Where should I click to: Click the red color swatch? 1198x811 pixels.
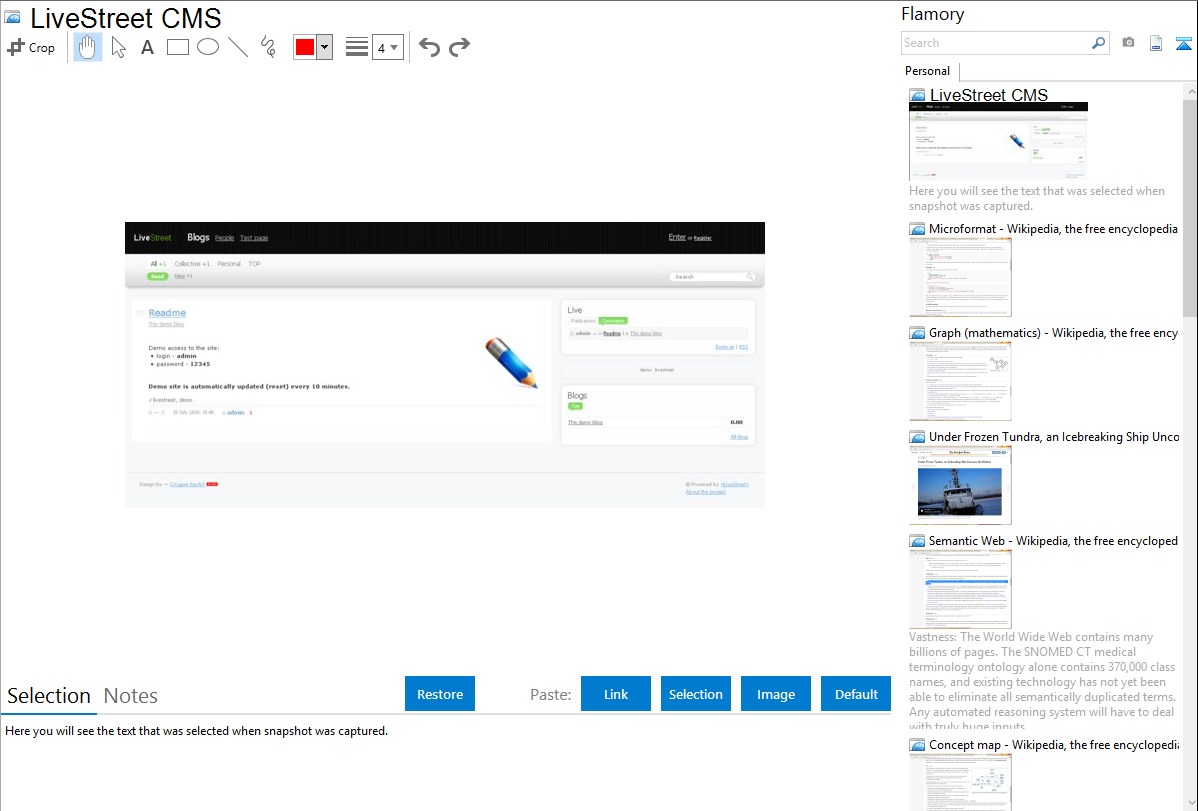305,47
